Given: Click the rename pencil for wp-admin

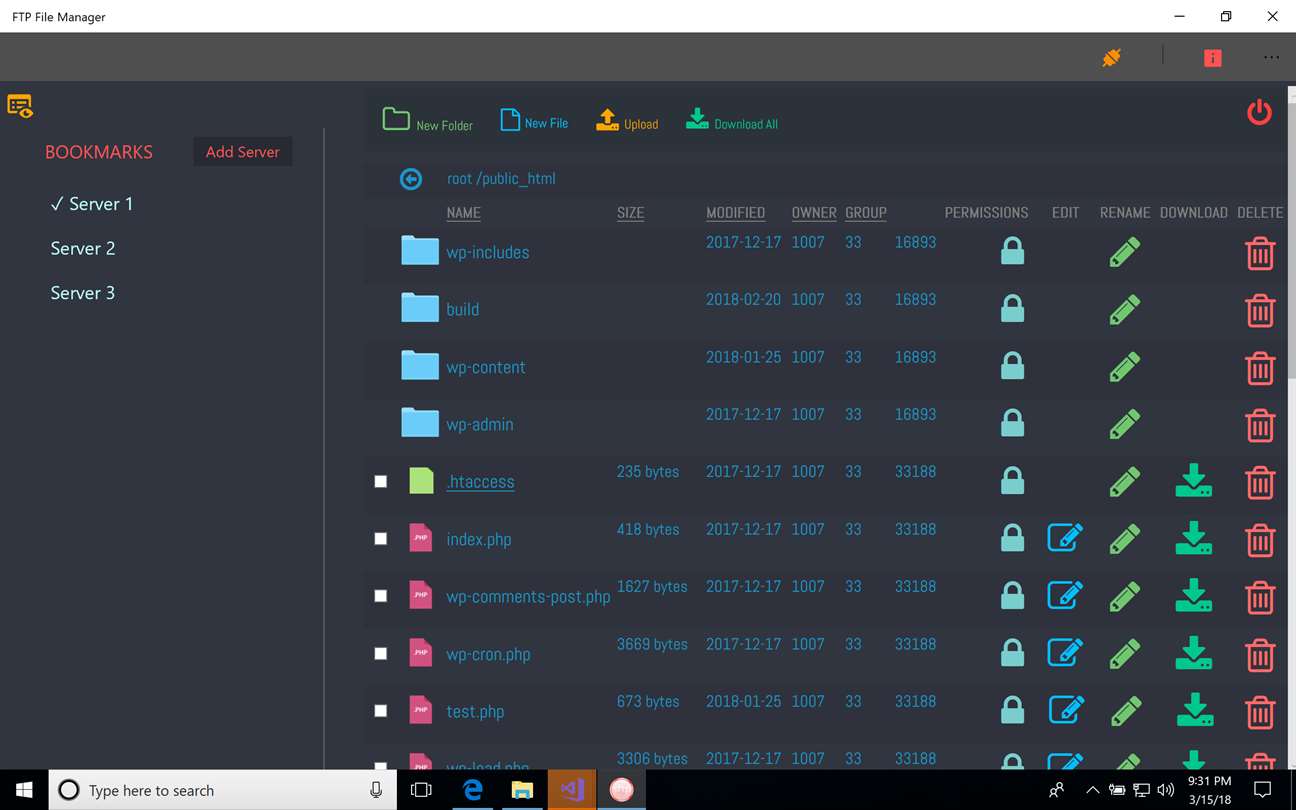Looking at the screenshot, I should 1125,424.
